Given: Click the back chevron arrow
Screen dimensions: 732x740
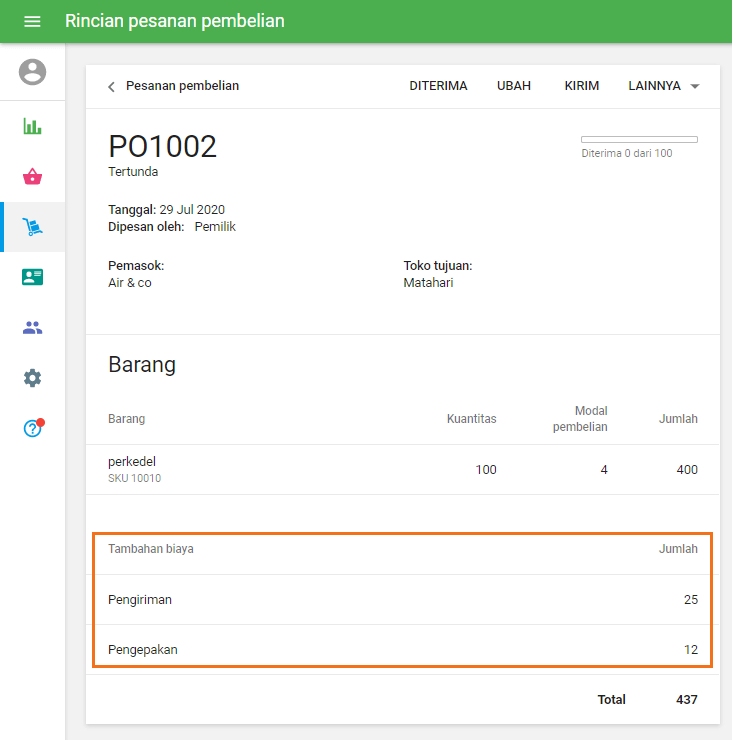Looking at the screenshot, I should click(111, 87).
